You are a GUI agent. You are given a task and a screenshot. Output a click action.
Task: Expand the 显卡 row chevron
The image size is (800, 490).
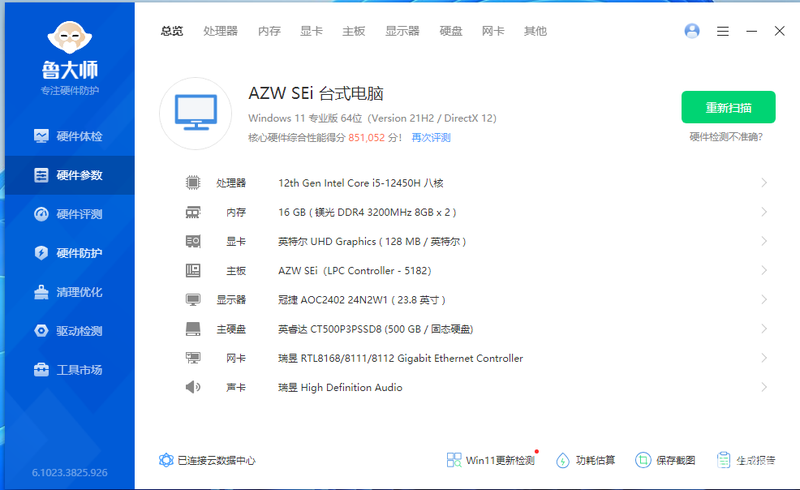[764, 241]
